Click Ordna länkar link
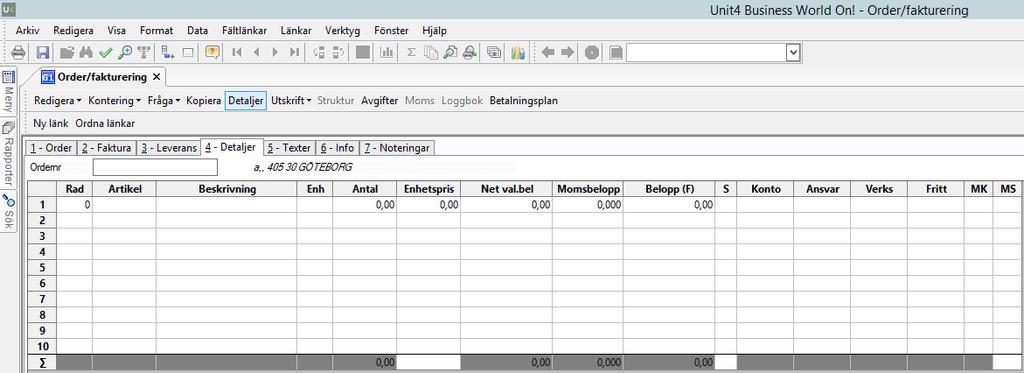1024x373 pixels. 105,123
